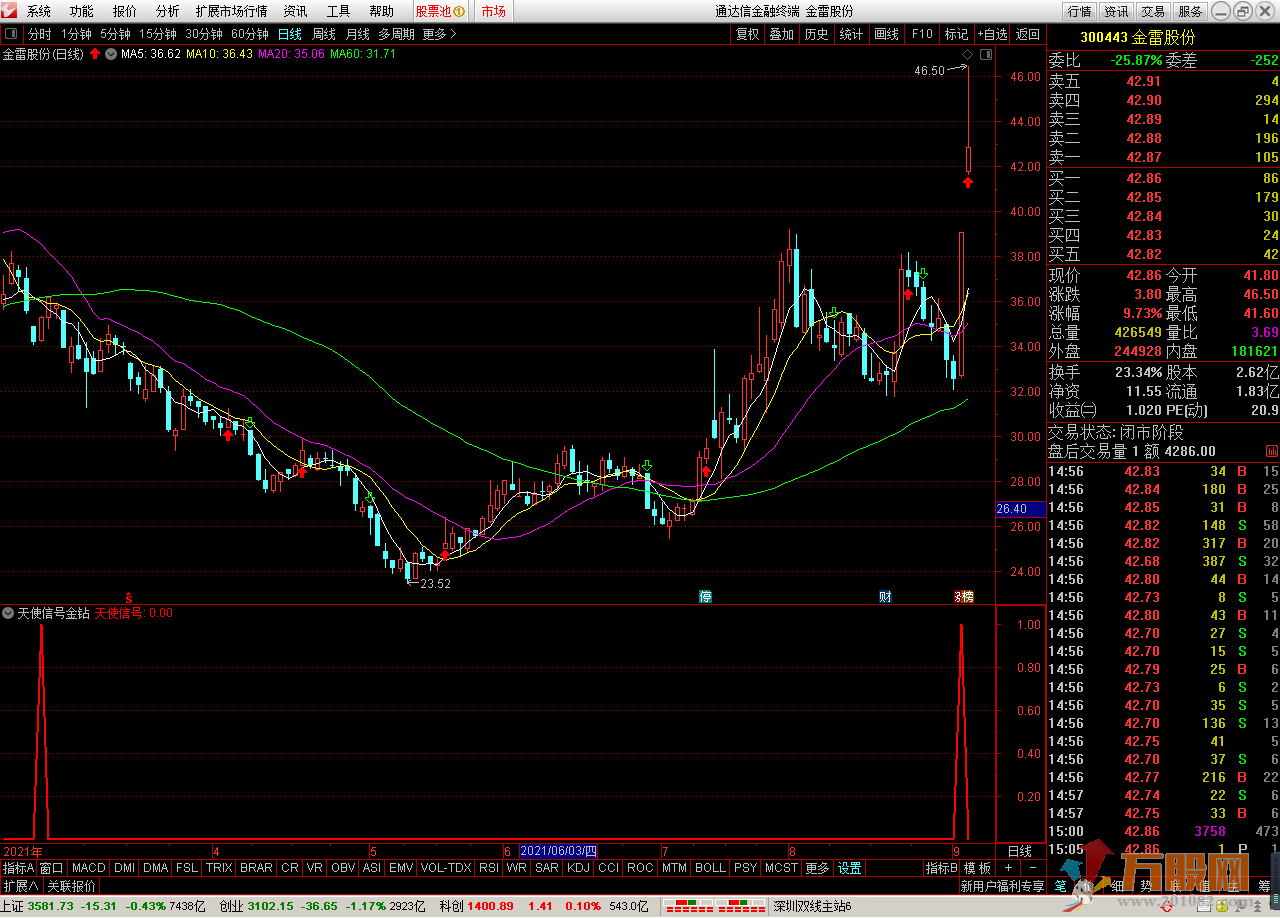Image resolution: width=1280 pixels, height=918 pixels.
Task: Open the 股票池 tab
Action: click(x=440, y=11)
